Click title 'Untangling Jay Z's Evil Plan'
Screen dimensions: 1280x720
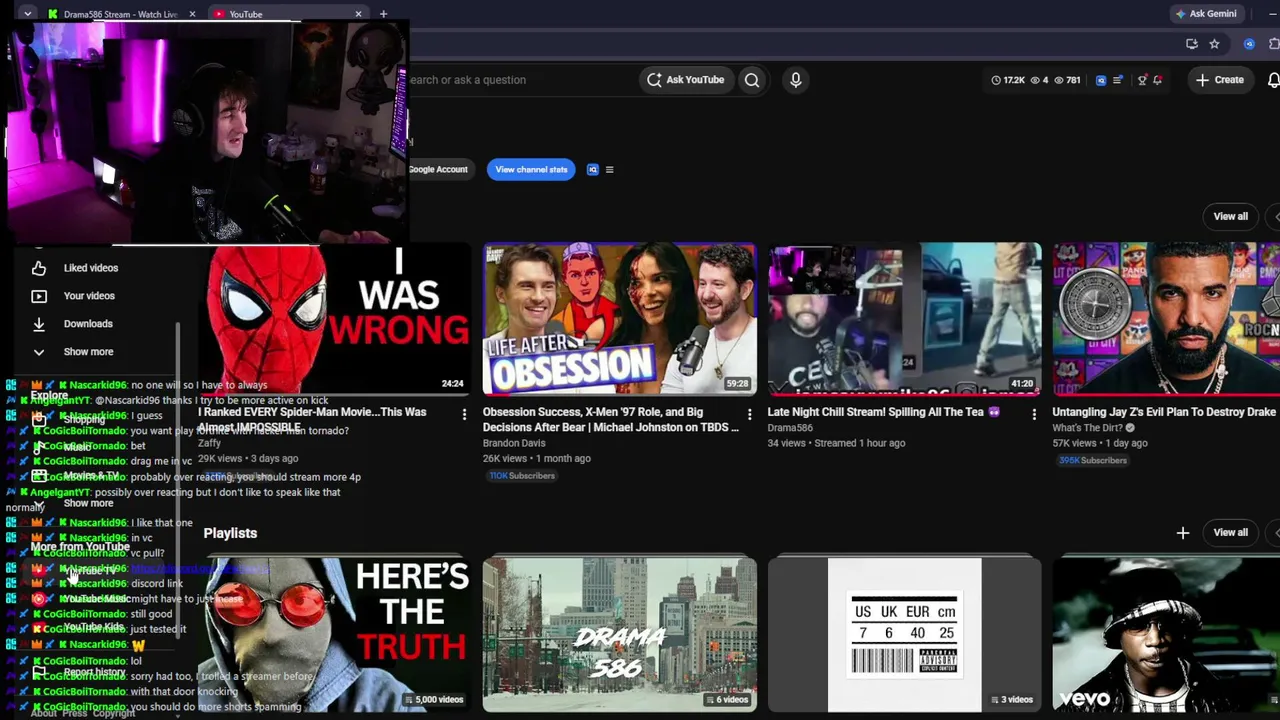[x=1164, y=412]
